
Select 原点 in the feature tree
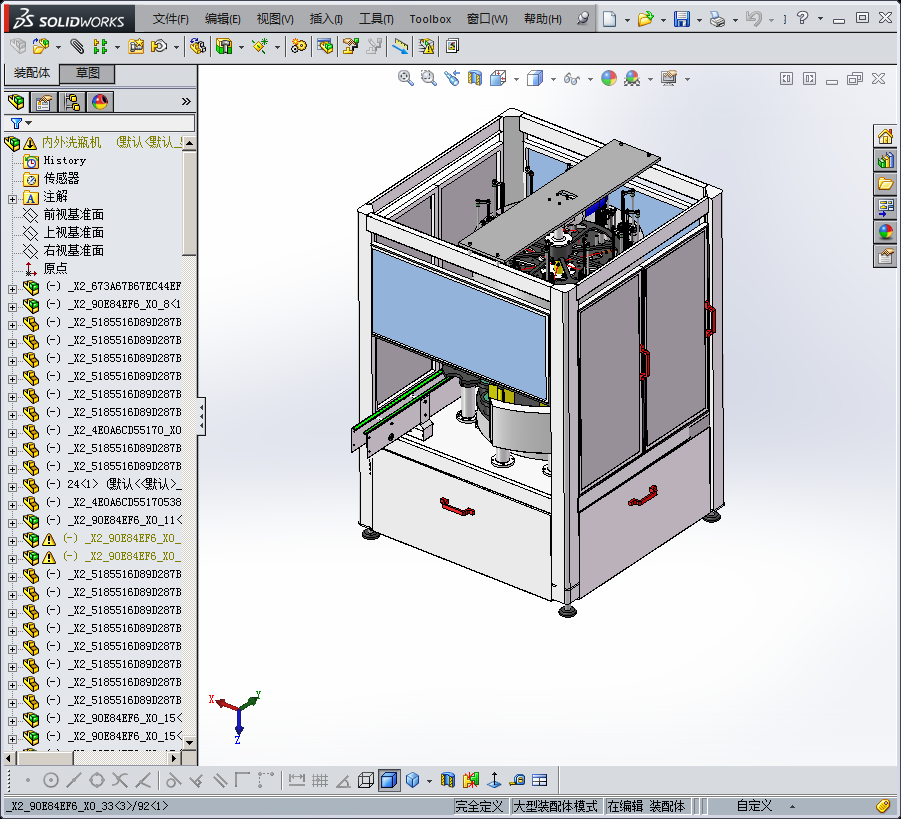tap(55, 268)
